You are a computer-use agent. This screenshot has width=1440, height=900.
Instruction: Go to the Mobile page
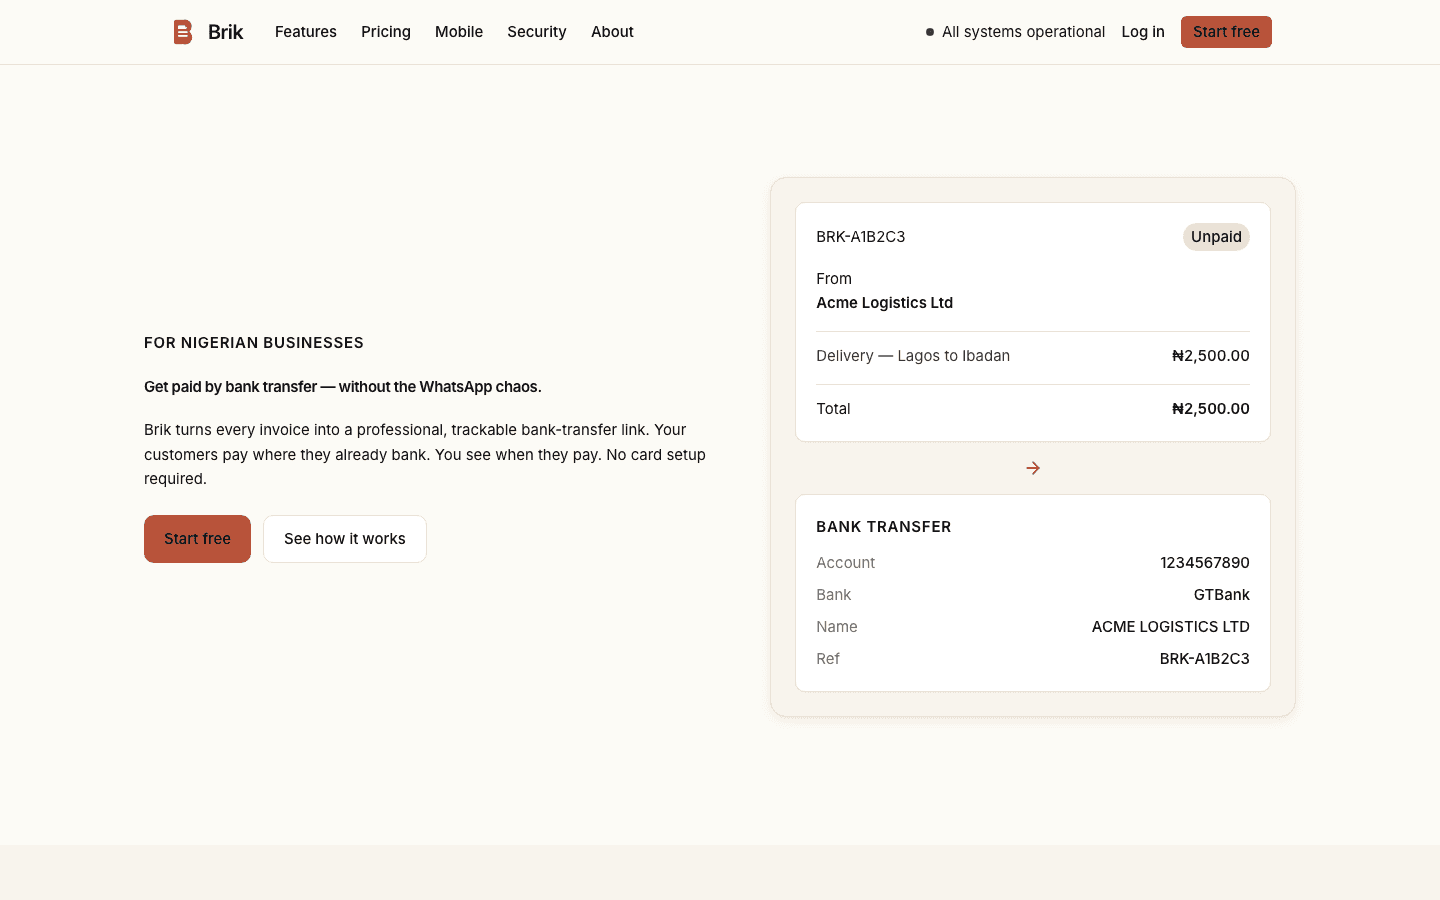click(459, 32)
